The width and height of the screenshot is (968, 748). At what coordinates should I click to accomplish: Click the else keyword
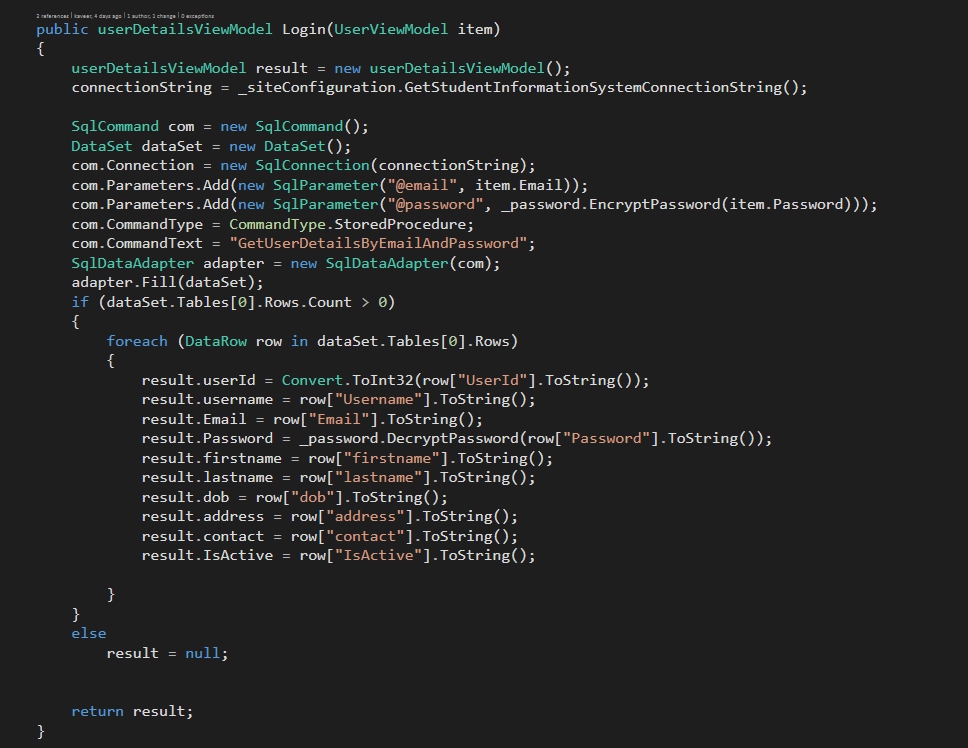coord(88,633)
